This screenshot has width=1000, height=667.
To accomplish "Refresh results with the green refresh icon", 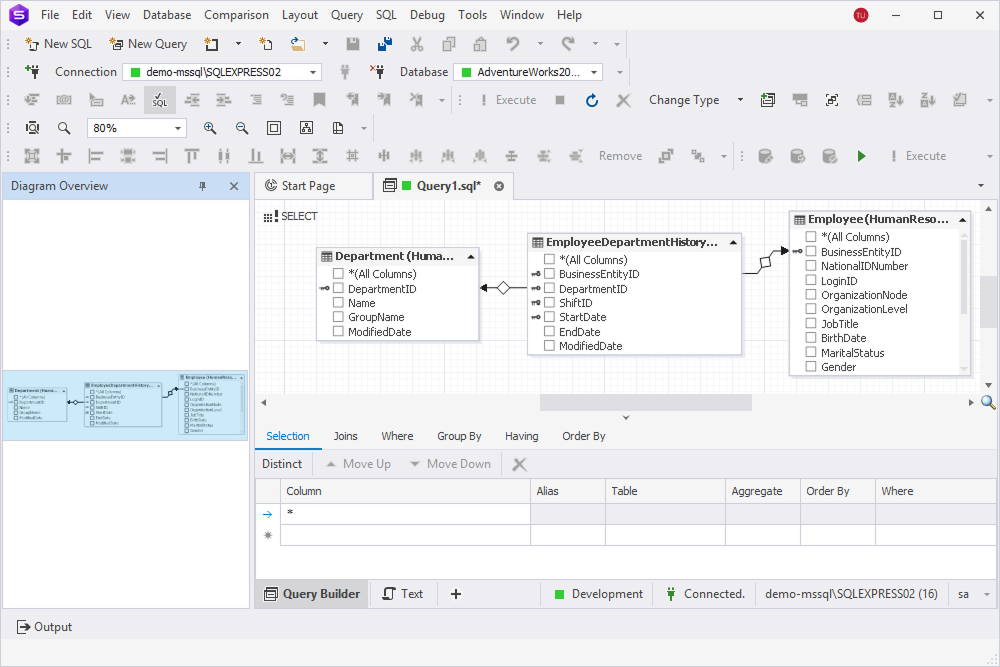I will [590, 100].
